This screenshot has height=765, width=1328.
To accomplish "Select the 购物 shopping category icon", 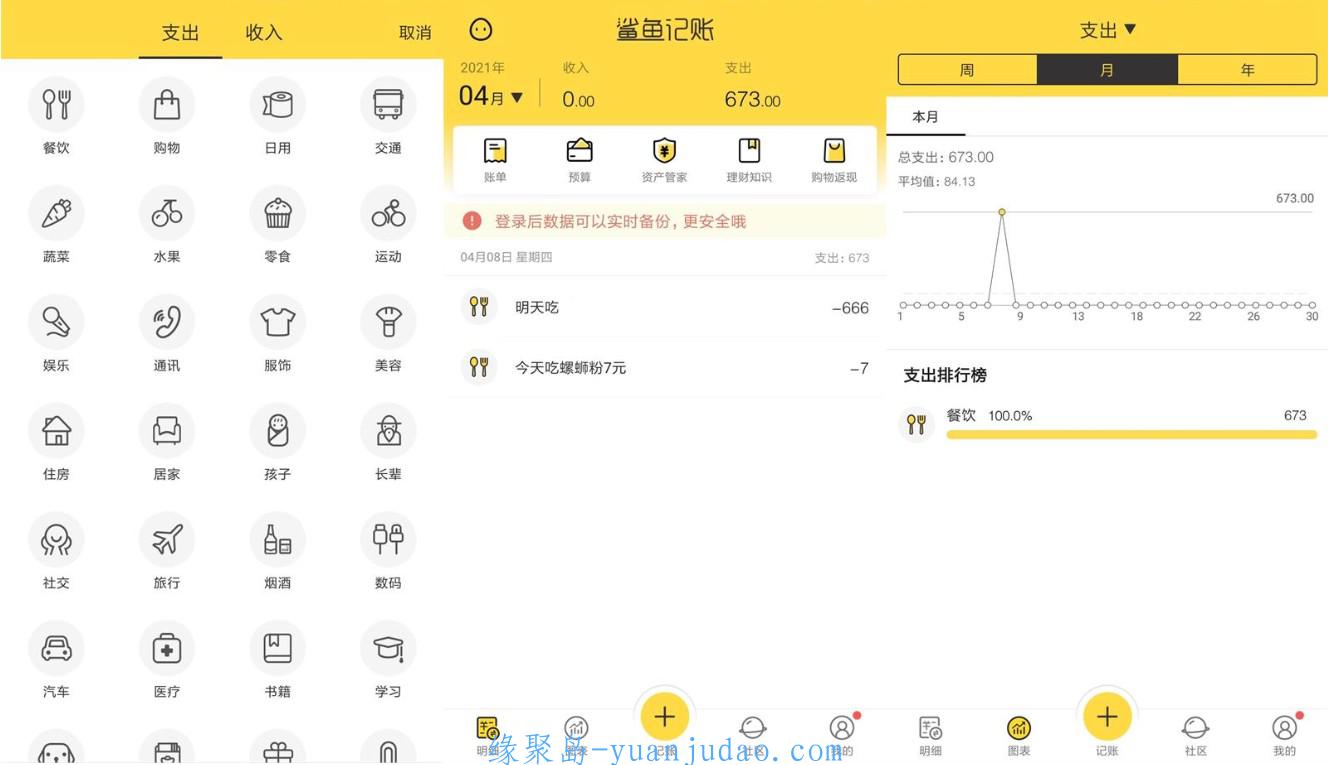I will click(167, 104).
